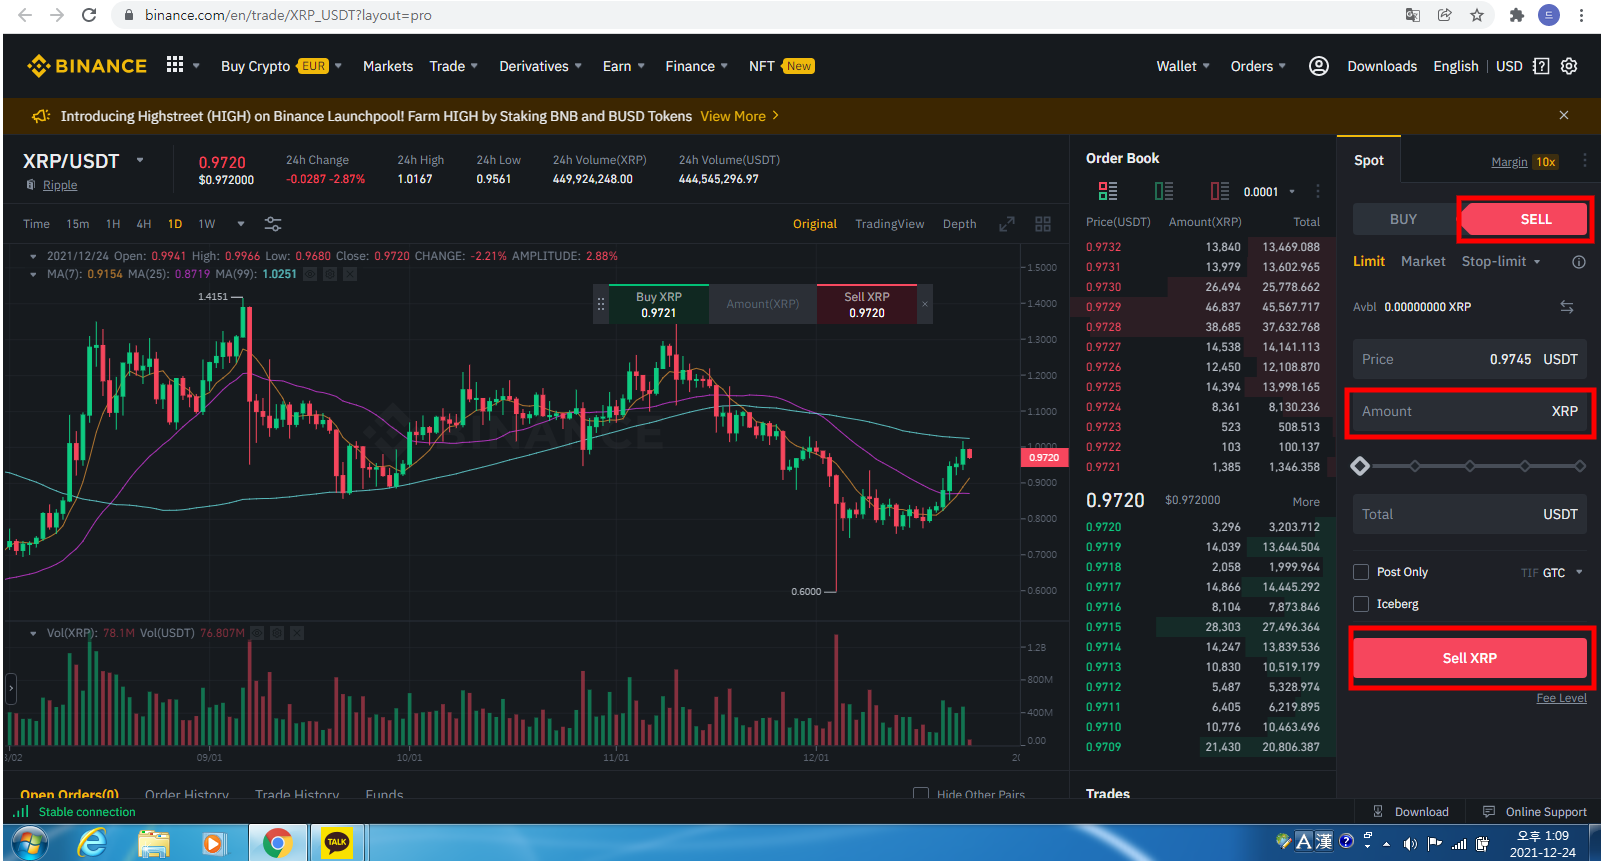The height and width of the screenshot is (861, 1601).
Task: Enable Iceberg checkbox
Action: point(1361,604)
